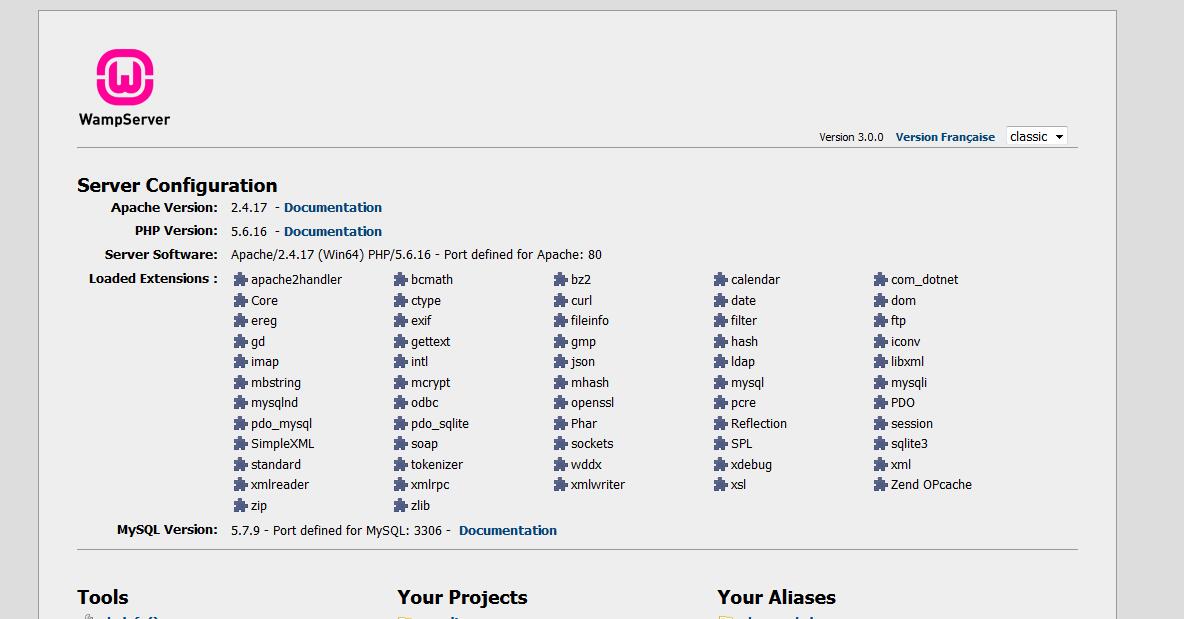
Task: Select the 'Reflection' extension text
Action: click(759, 423)
